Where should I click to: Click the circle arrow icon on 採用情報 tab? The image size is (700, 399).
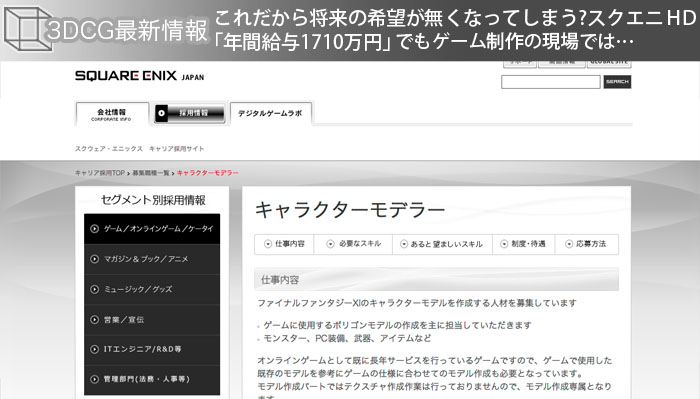click(162, 113)
